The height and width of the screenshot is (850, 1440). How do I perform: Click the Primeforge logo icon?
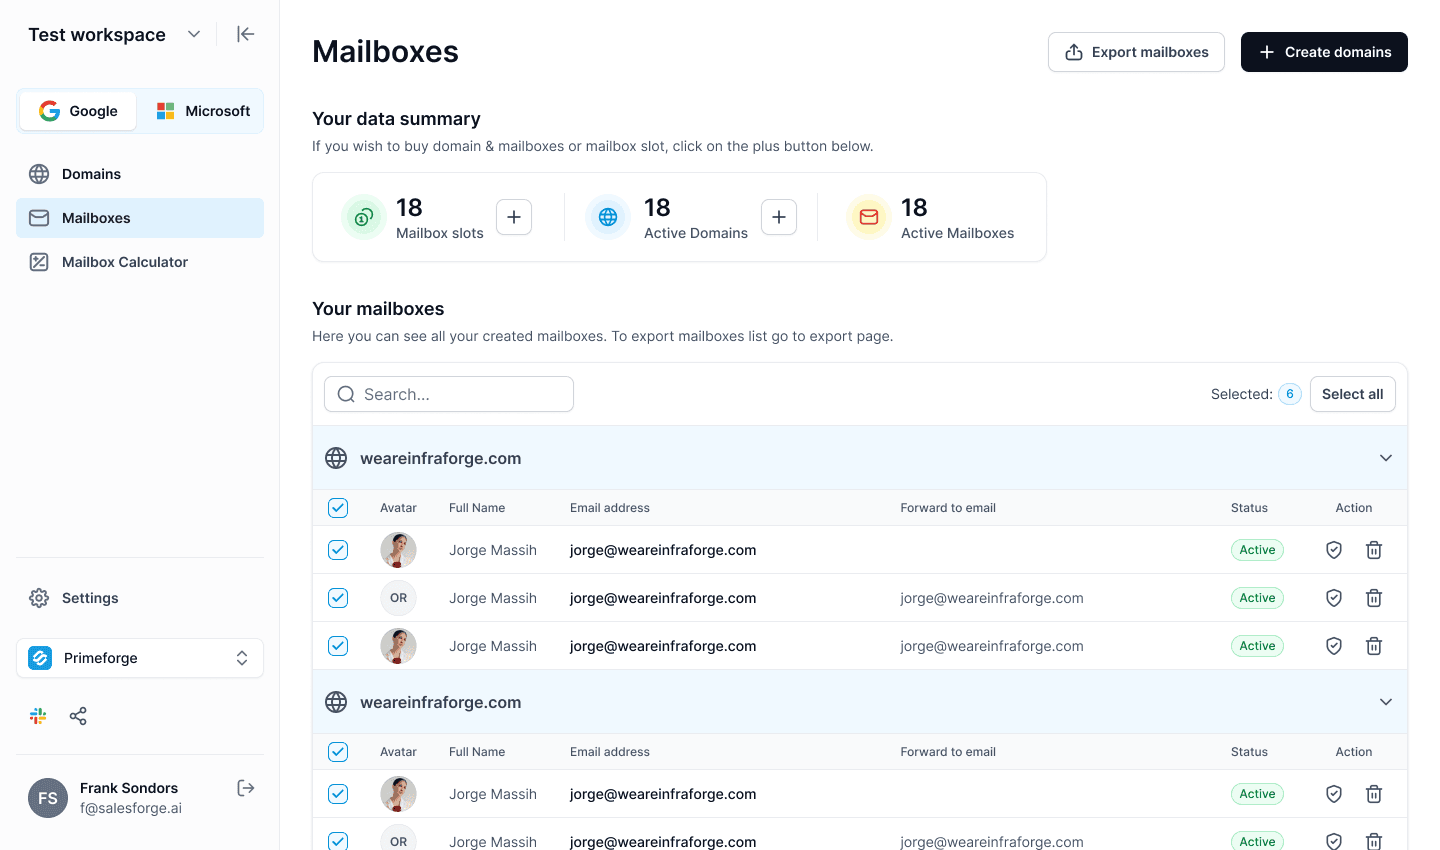pyautogui.click(x=40, y=658)
